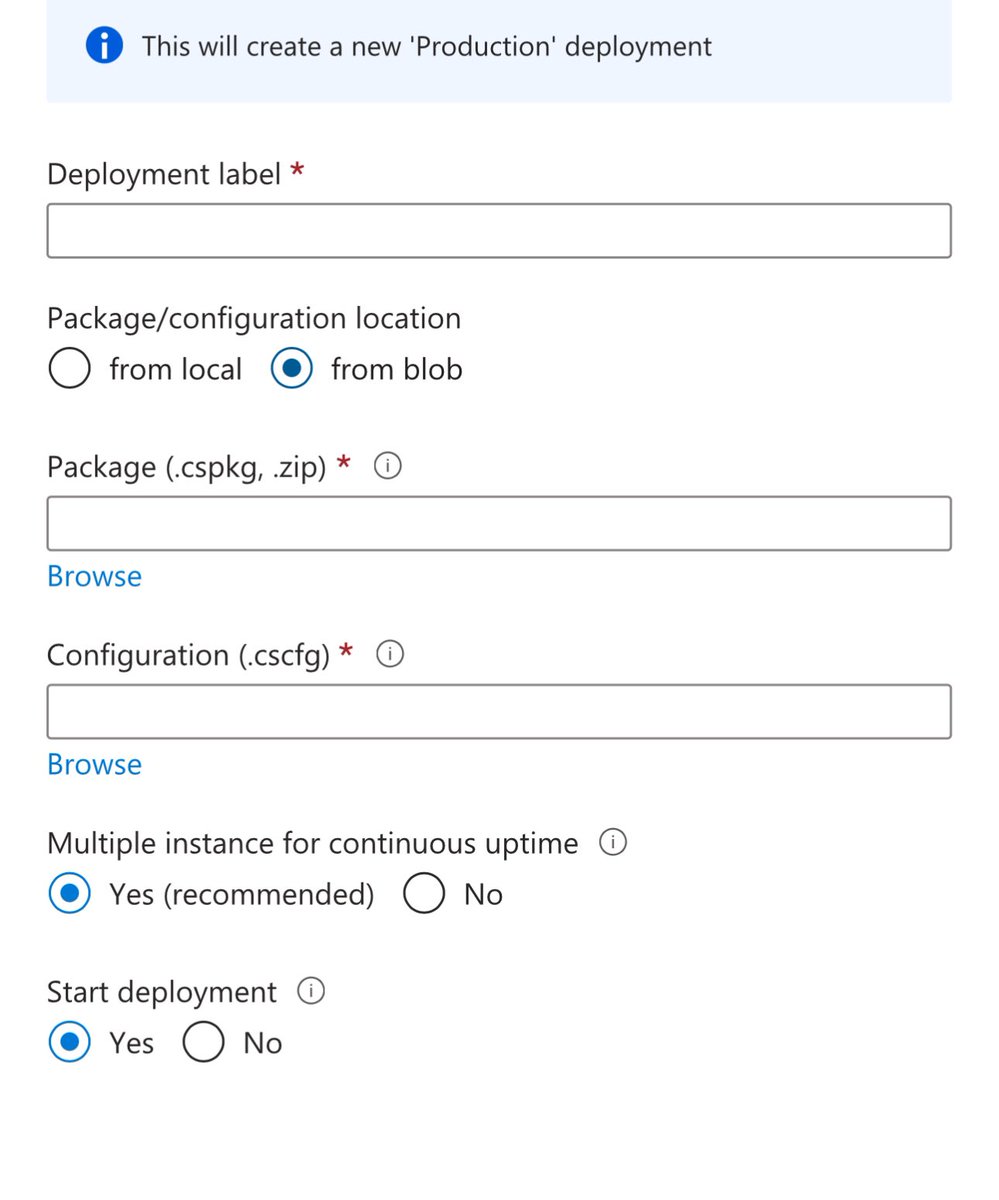The width and height of the screenshot is (999, 1200).
Task: Click the Configuration (.cscfg) input field
Action: point(499,712)
